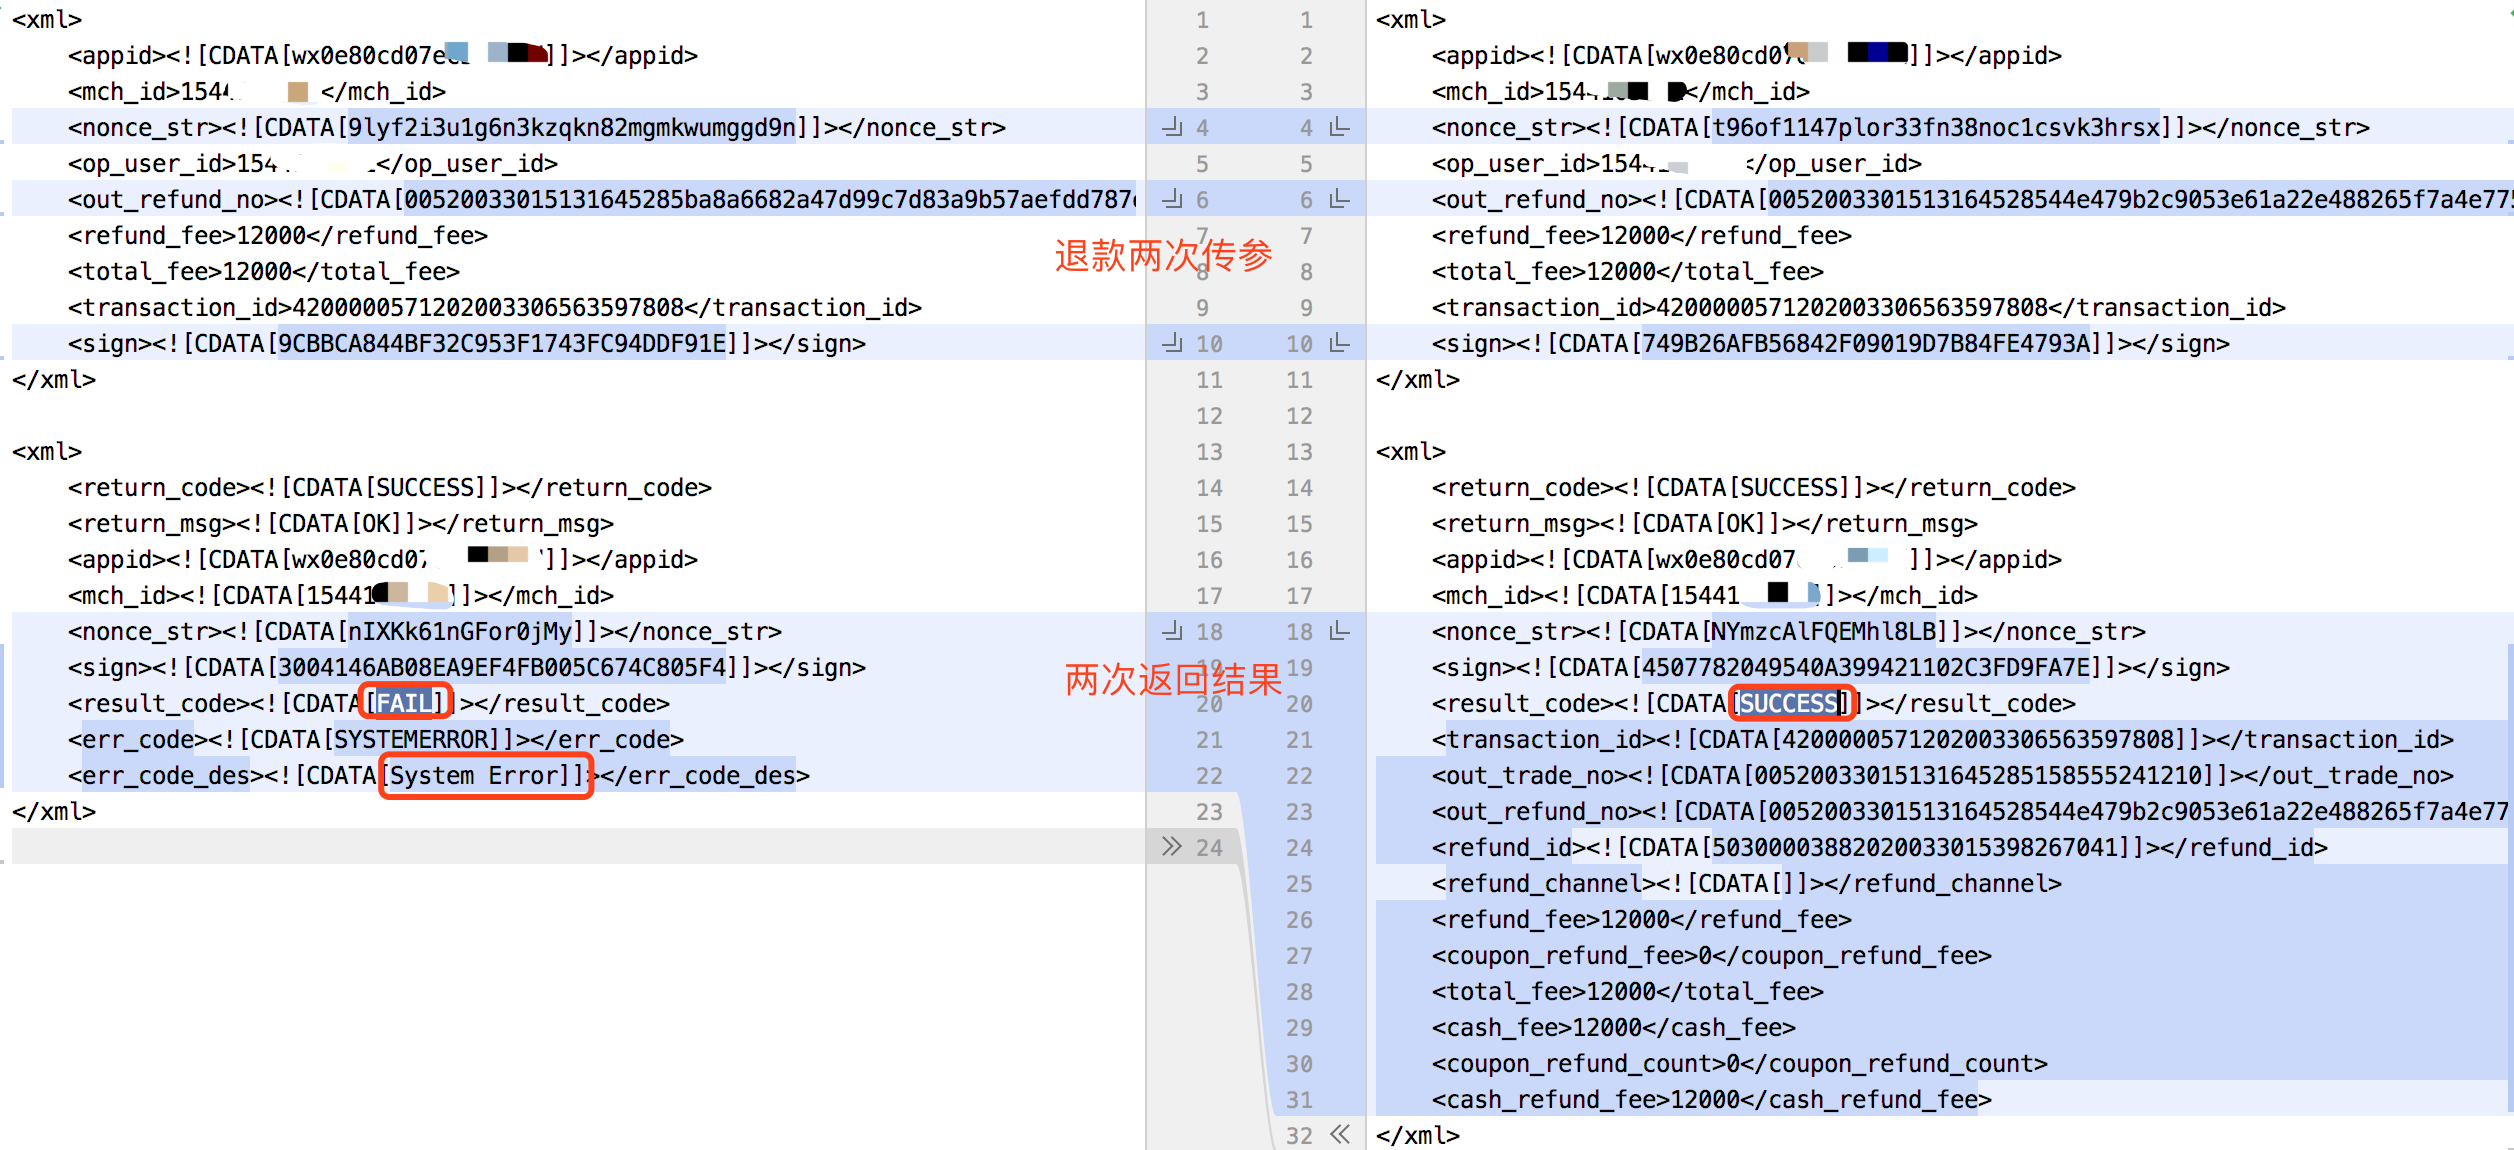Screen dimensions: 2514x1150
Task: Click right-side merge arrow icon at line 4
Action: [1339, 127]
